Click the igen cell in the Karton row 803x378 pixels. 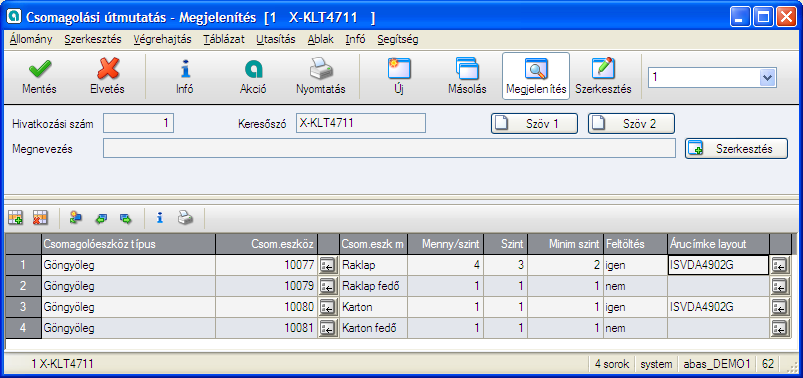pos(635,307)
